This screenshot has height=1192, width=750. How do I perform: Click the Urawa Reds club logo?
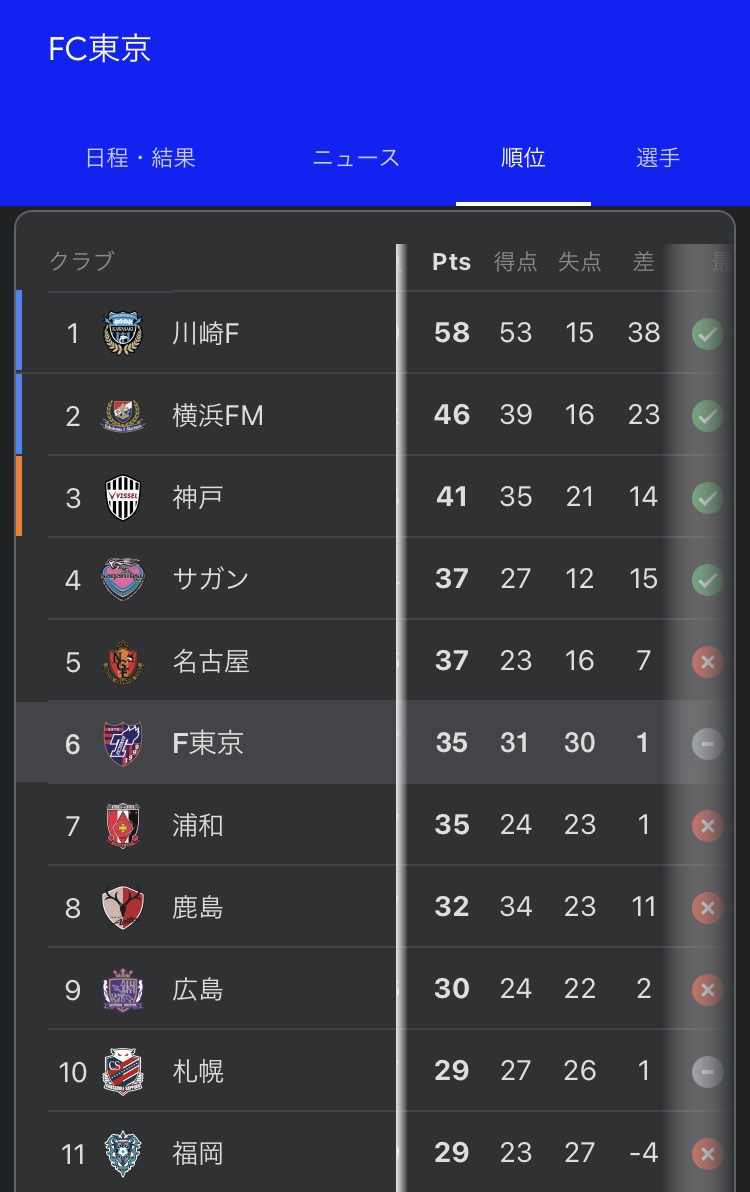[123, 825]
